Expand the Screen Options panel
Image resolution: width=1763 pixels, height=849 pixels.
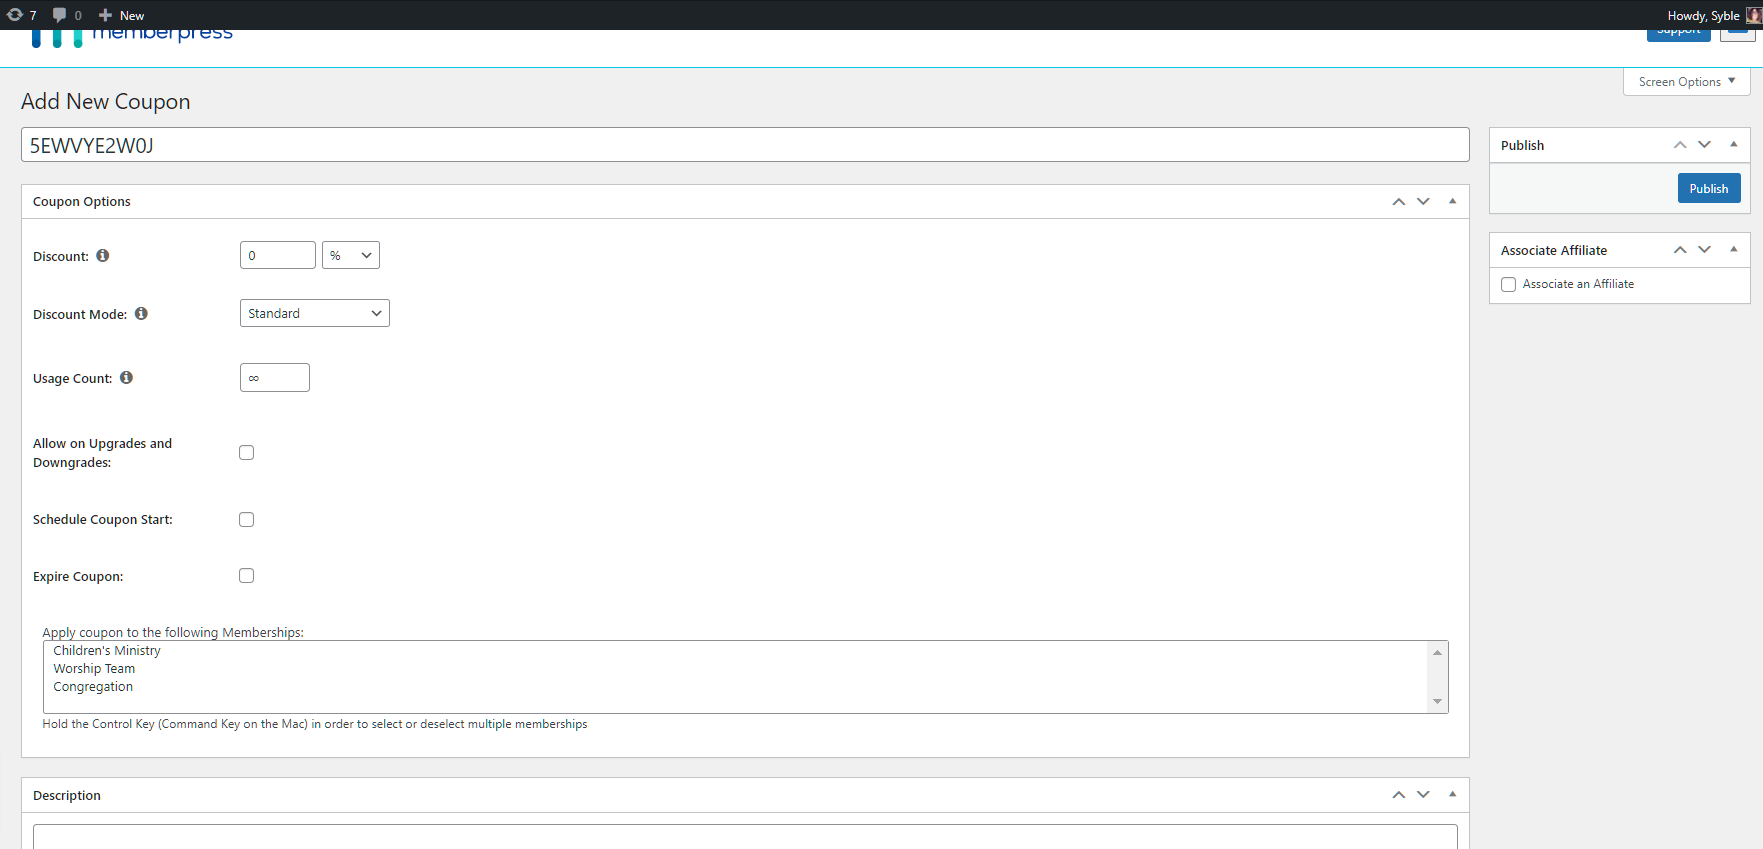point(1686,82)
